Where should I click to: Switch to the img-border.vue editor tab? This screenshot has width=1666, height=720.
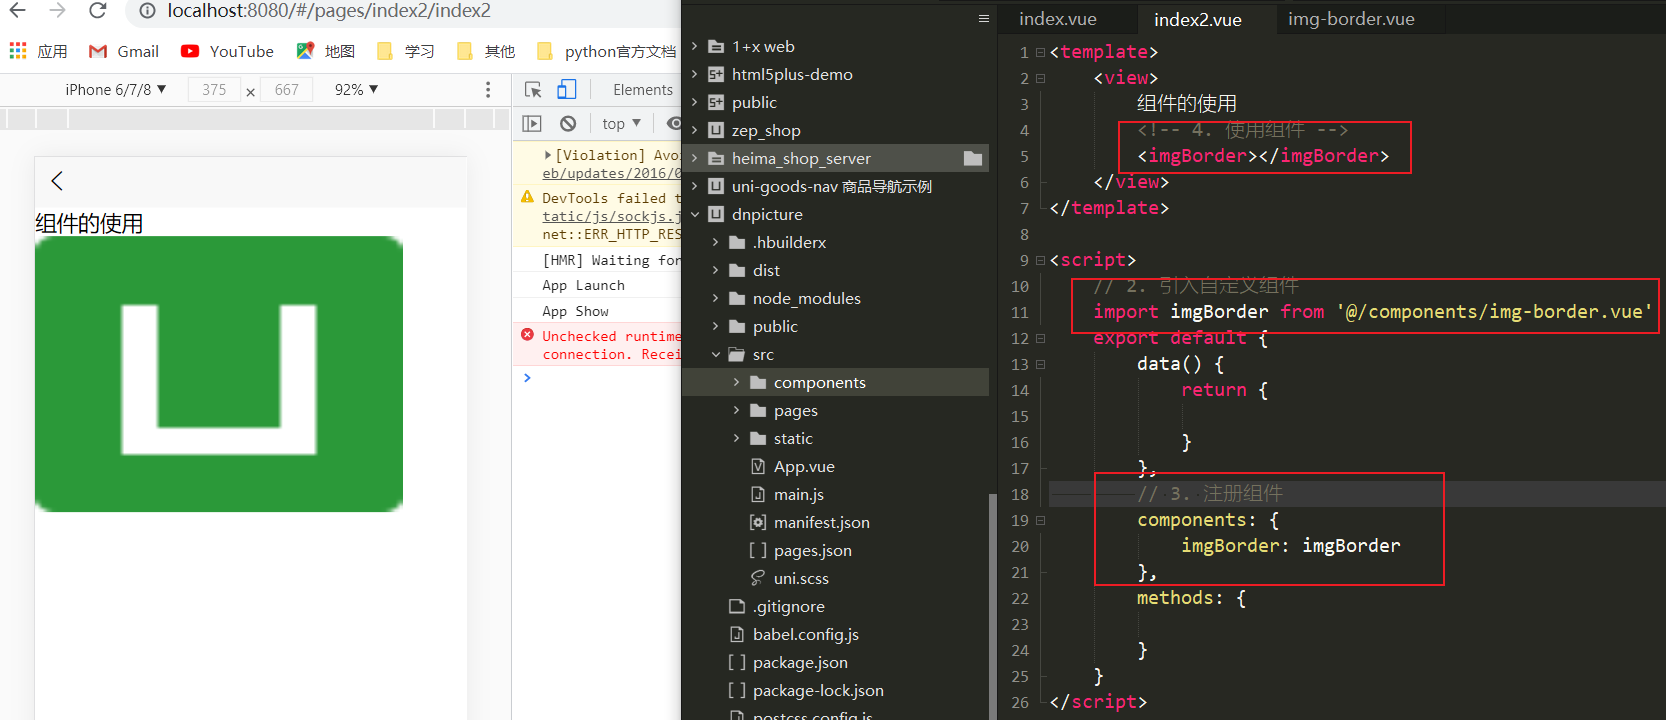pyautogui.click(x=1351, y=19)
